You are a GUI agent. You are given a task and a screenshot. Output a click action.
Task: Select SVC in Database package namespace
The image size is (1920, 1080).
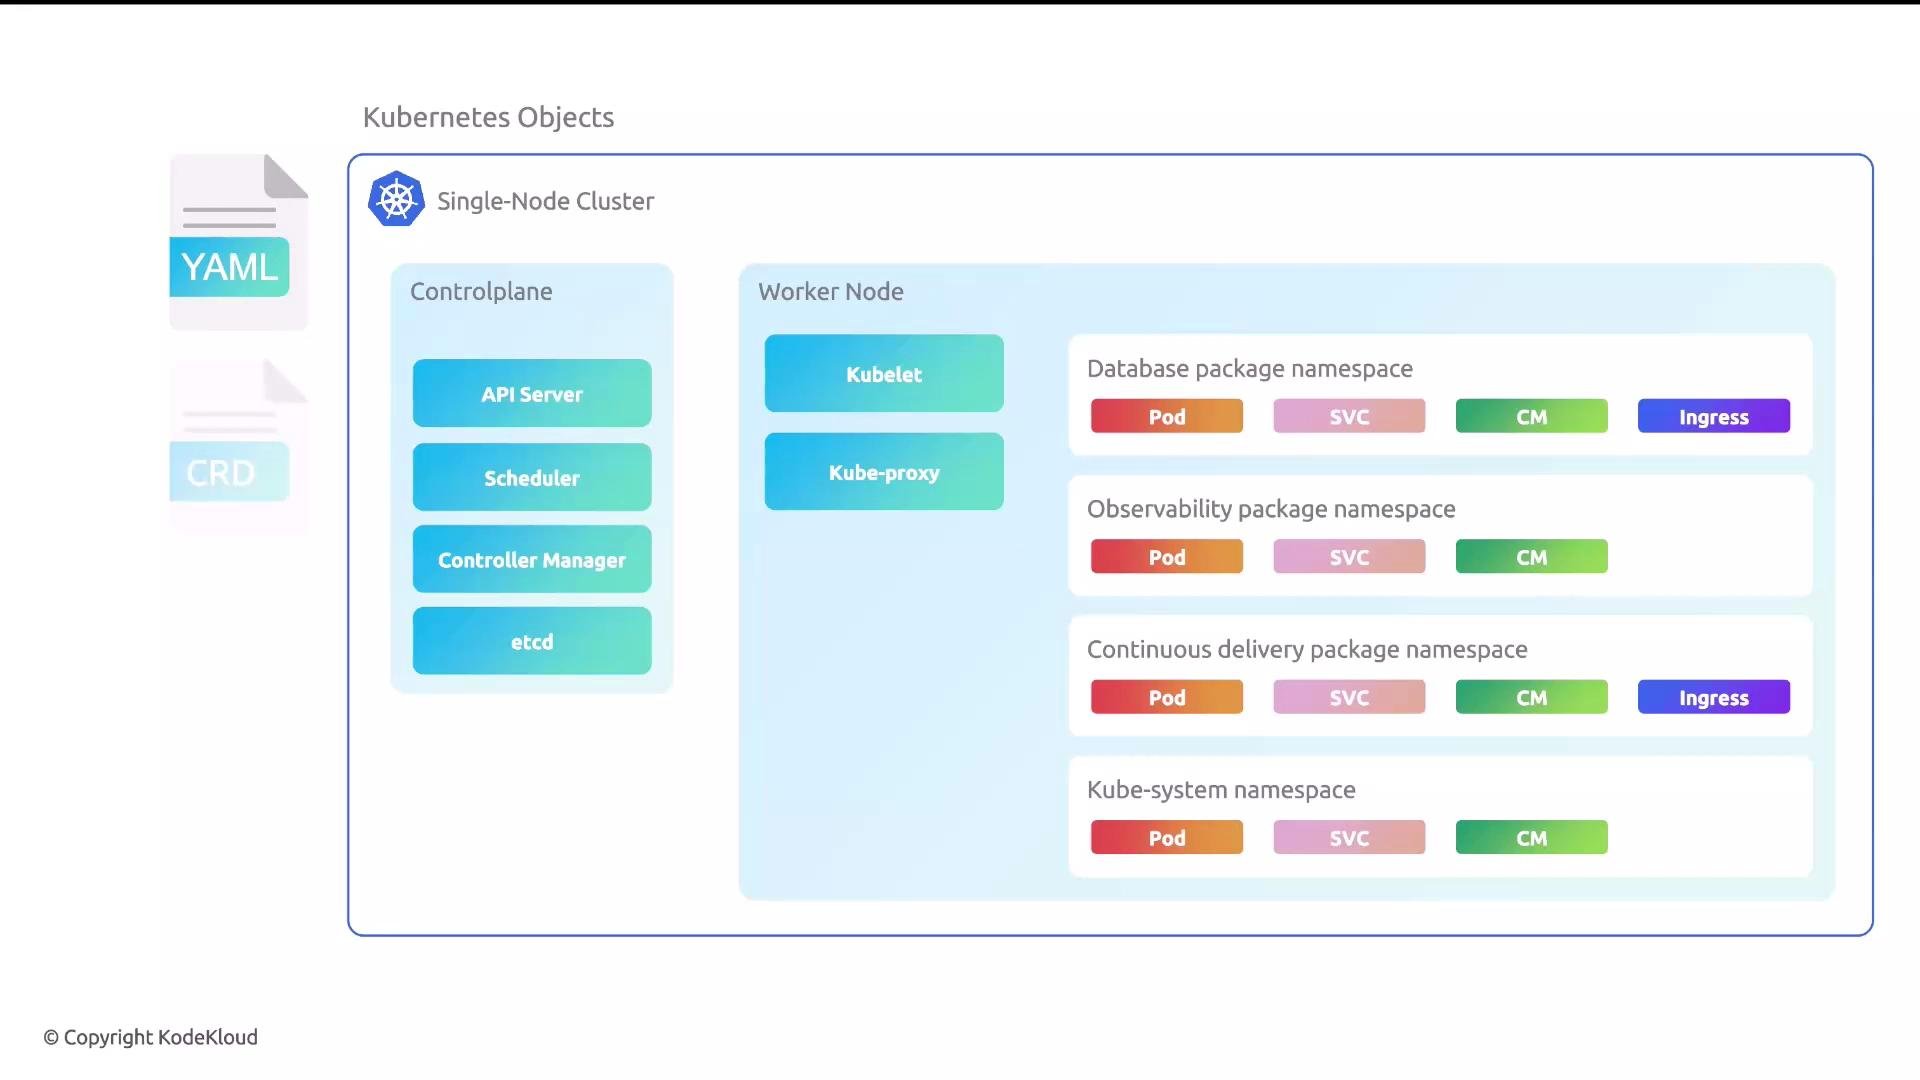tap(1349, 416)
